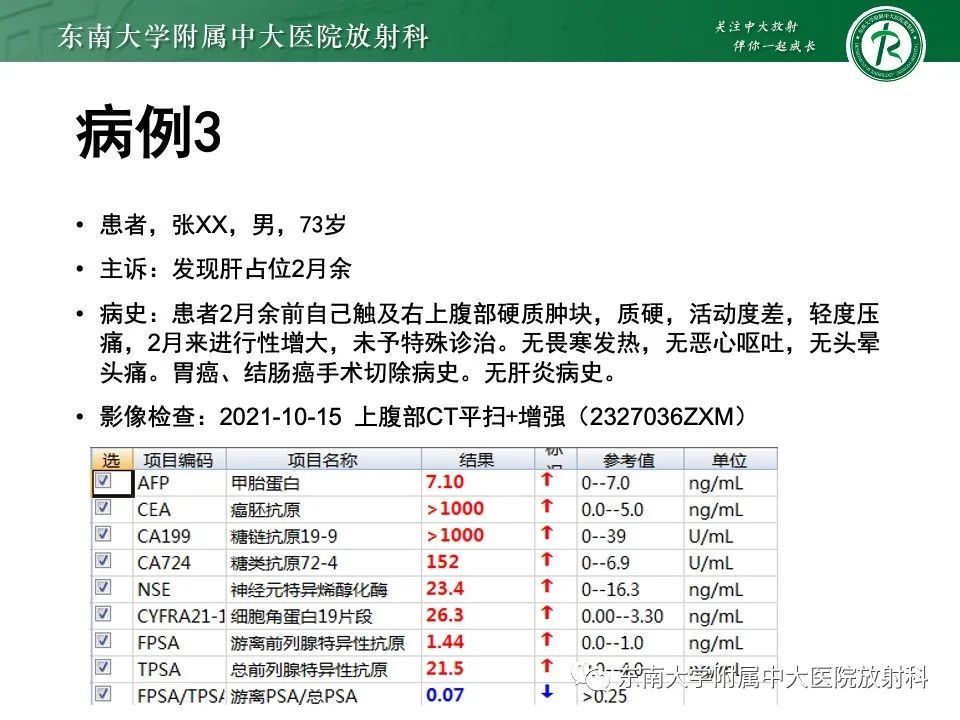
Task: Toggle the CEA row checkbox
Action: [103, 507]
